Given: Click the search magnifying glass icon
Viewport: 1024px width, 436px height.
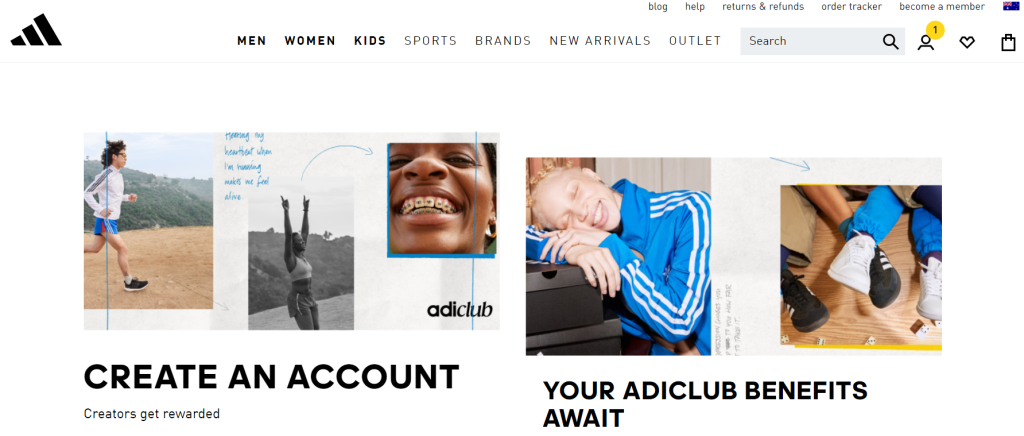Looking at the screenshot, I should [x=890, y=41].
